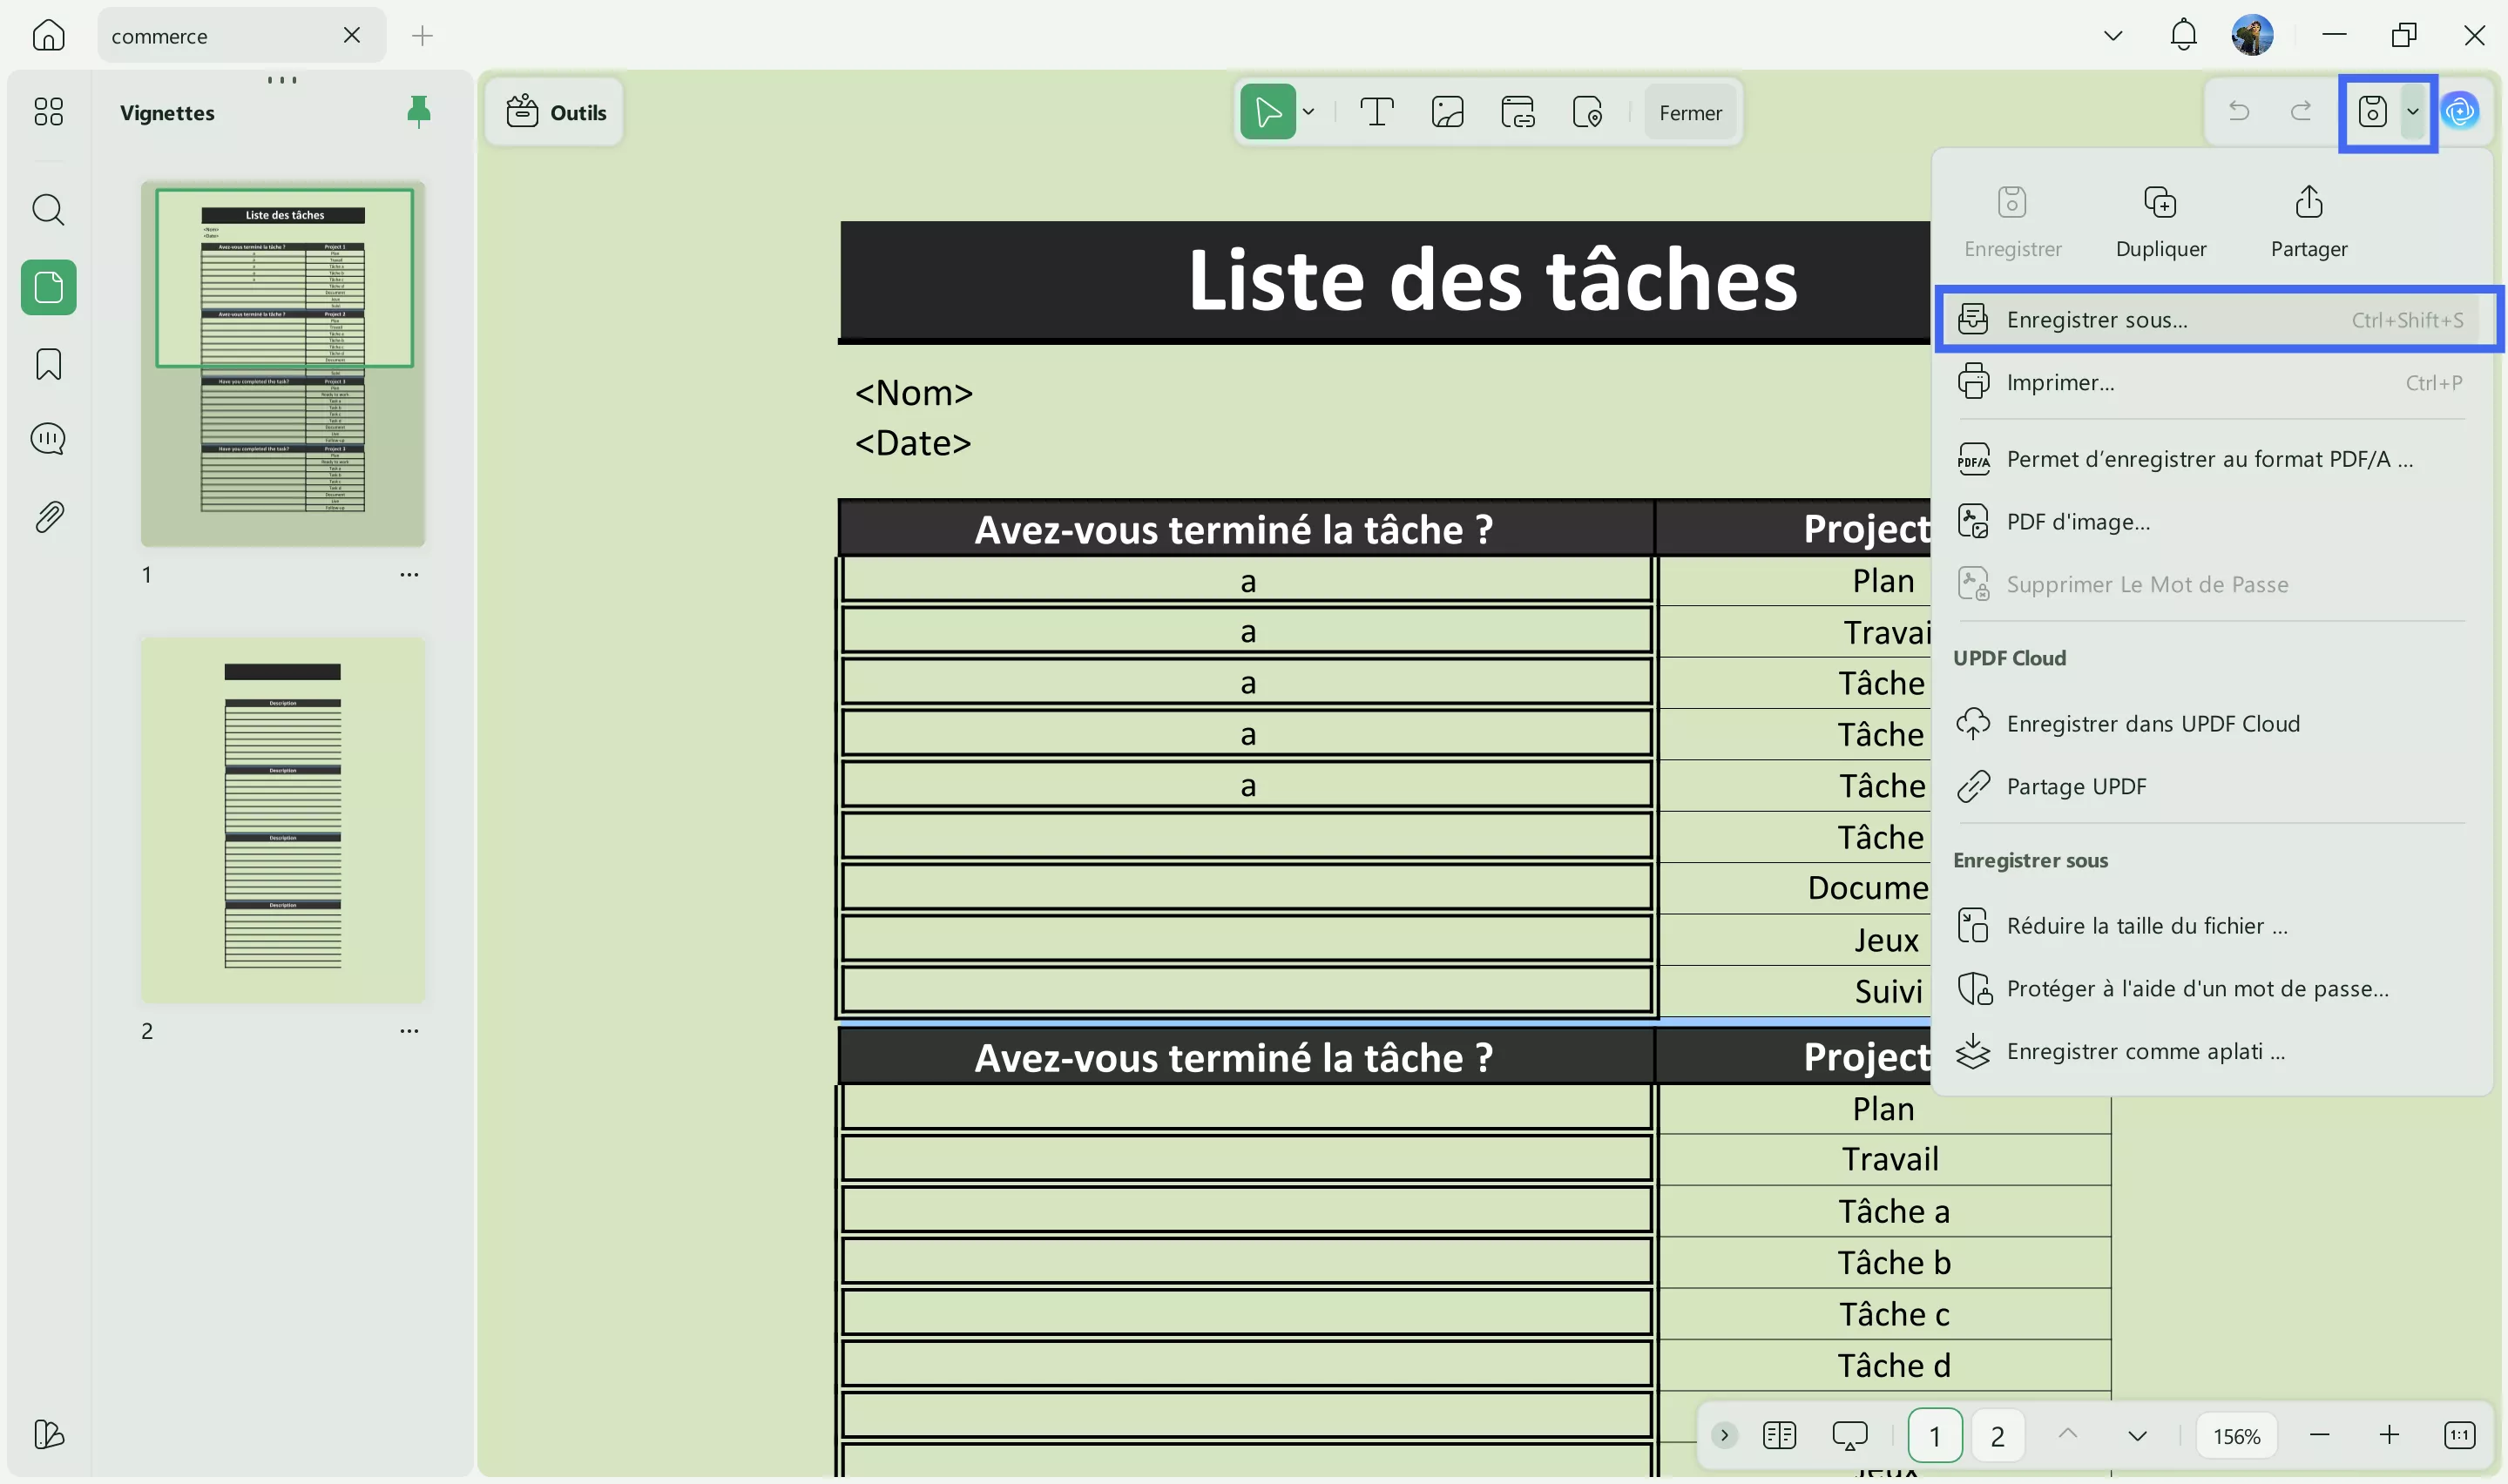
Task: Open the tab list dropdown near notifications
Action: coord(2112,35)
